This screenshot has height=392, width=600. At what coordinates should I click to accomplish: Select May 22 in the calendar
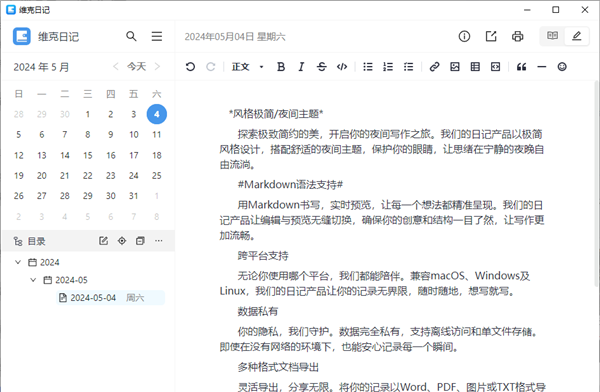pos(88,176)
